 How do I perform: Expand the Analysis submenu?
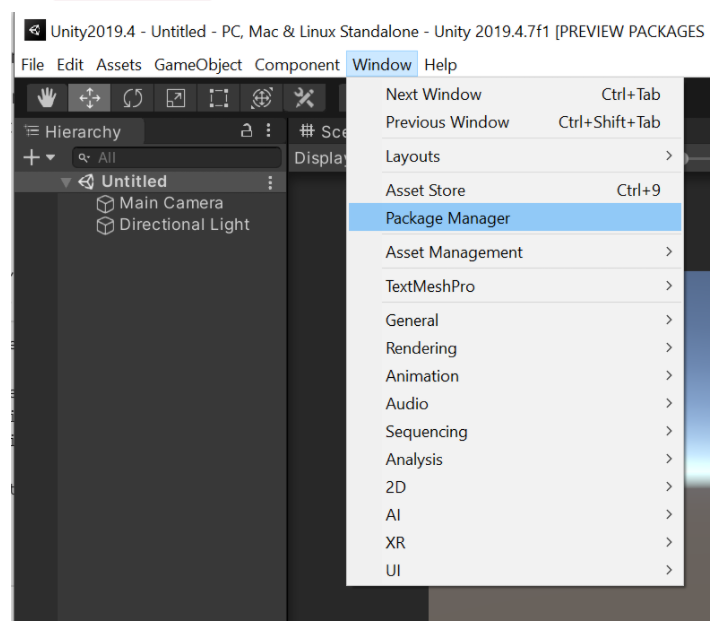click(515, 459)
